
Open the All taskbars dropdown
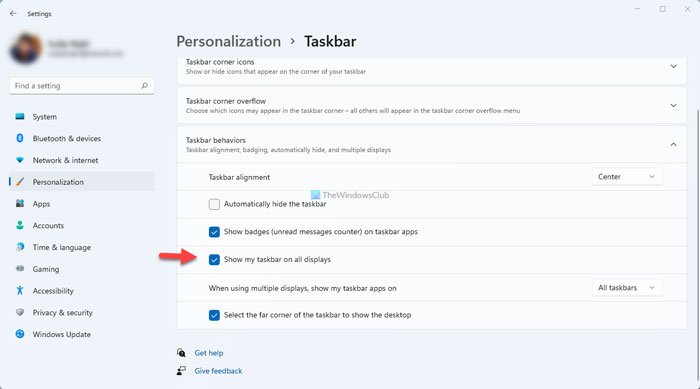coord(627,288)
